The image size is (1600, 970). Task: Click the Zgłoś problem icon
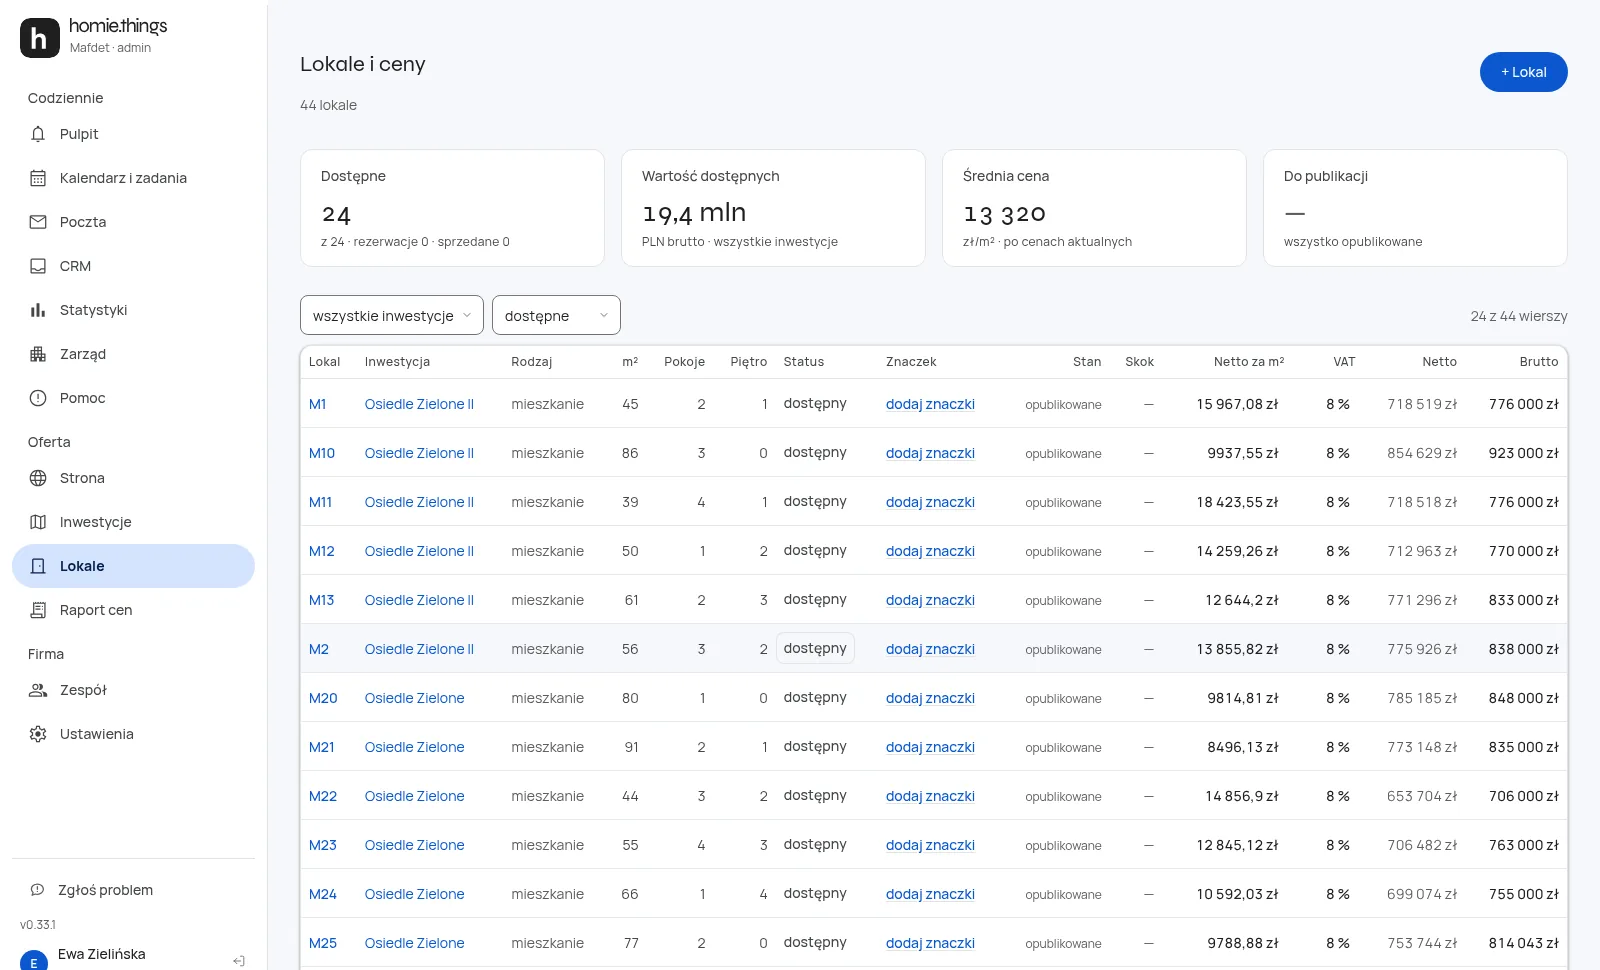click(37, 890)
